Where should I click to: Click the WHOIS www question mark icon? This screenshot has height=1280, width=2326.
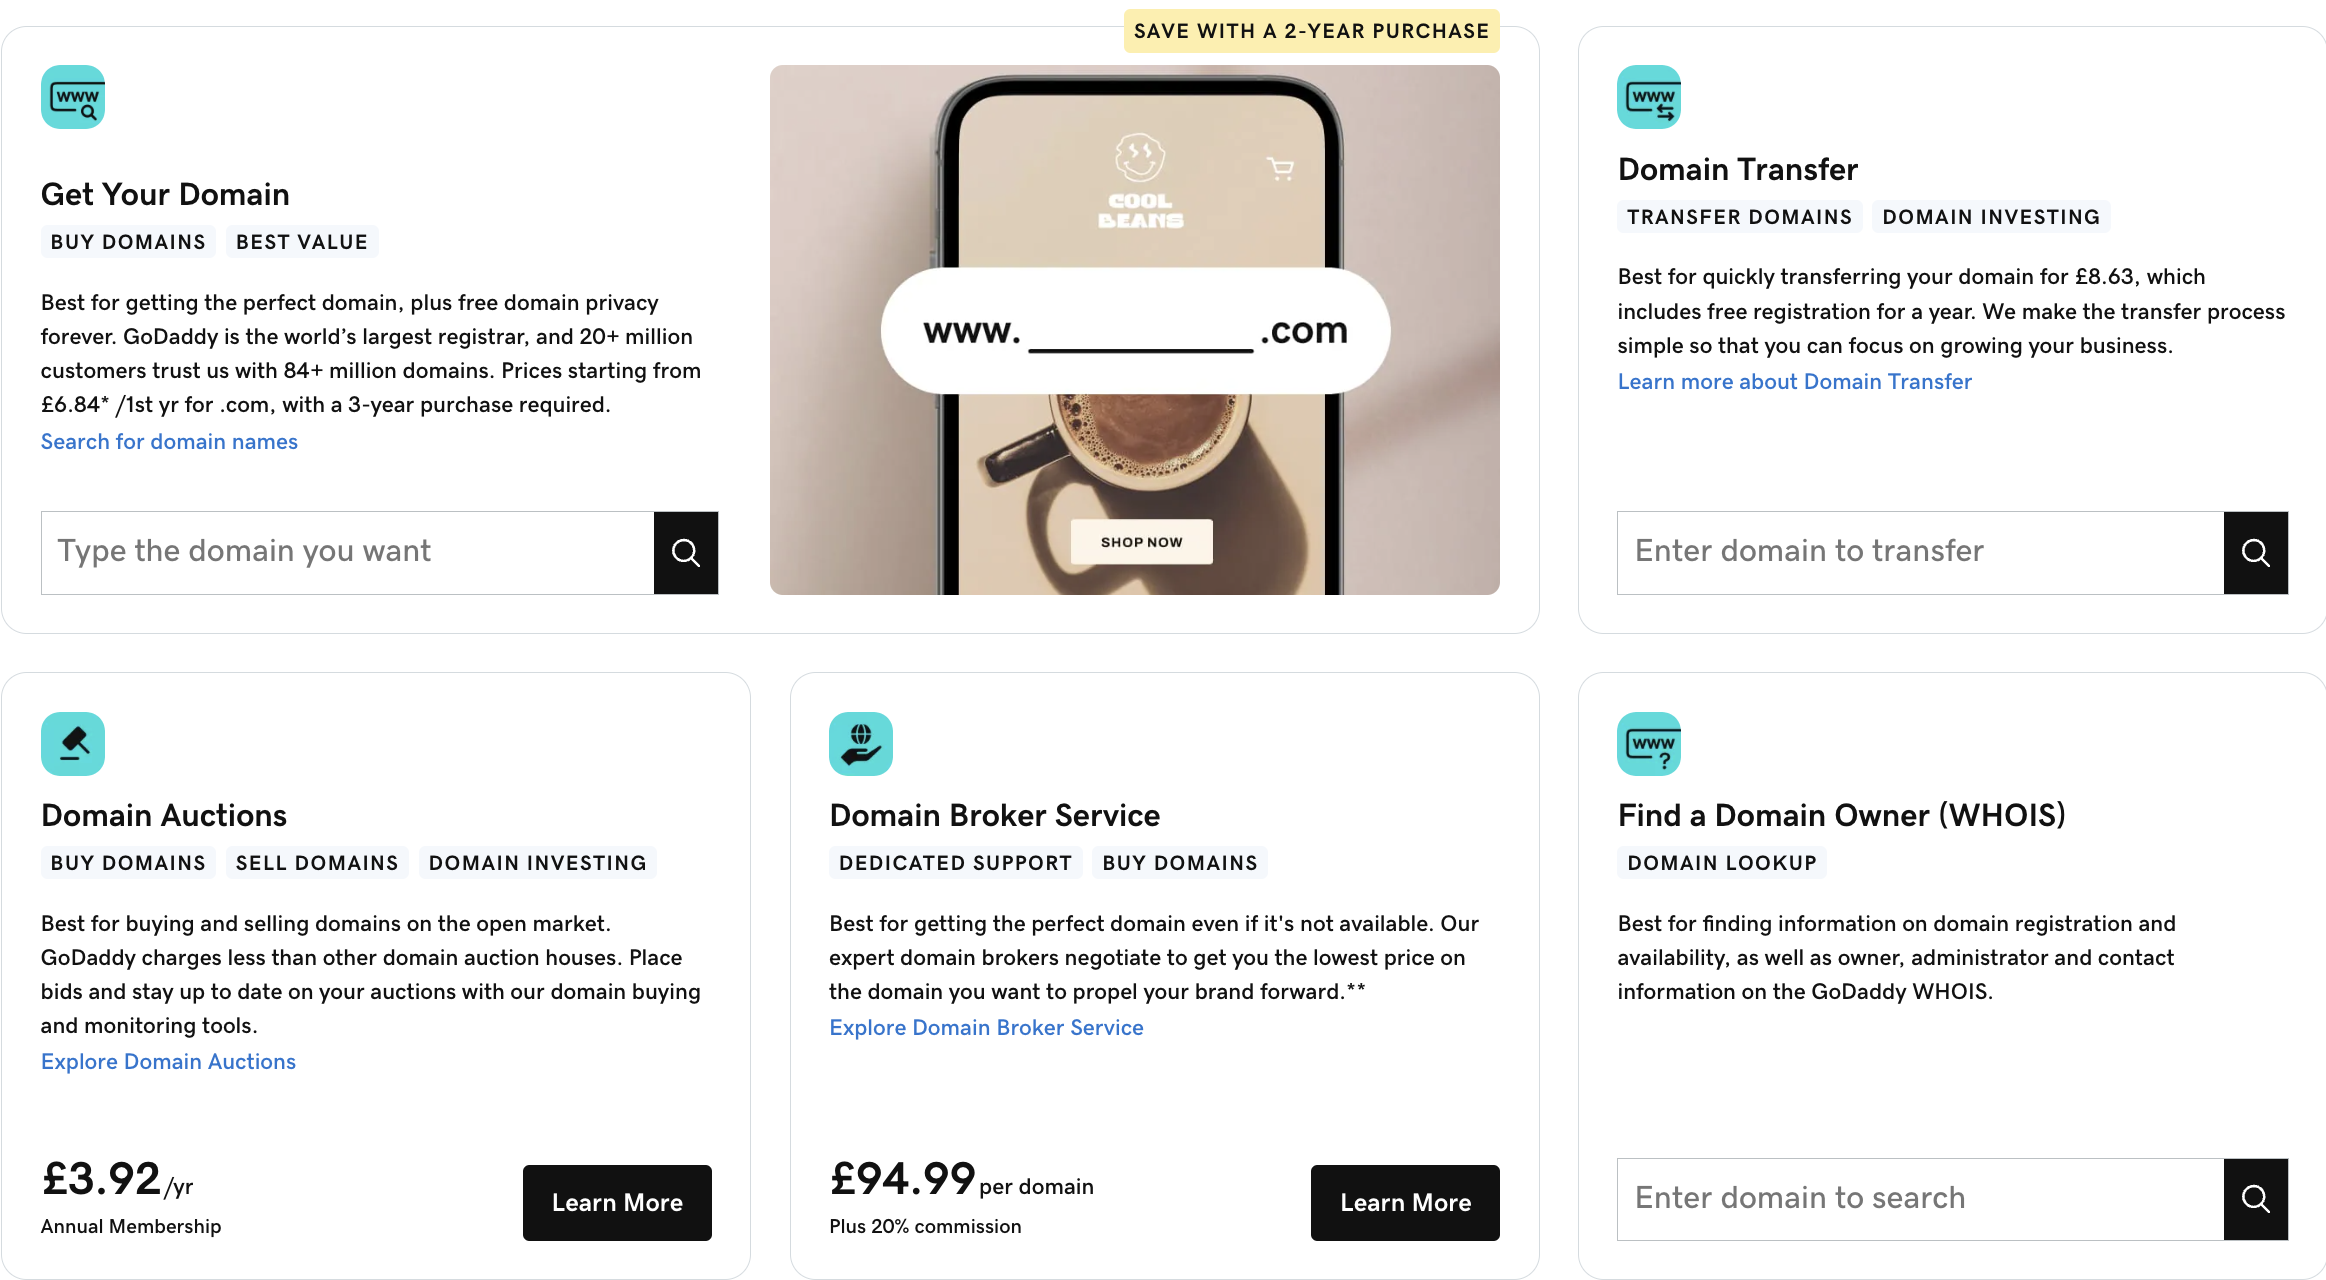coord(1649,744)
